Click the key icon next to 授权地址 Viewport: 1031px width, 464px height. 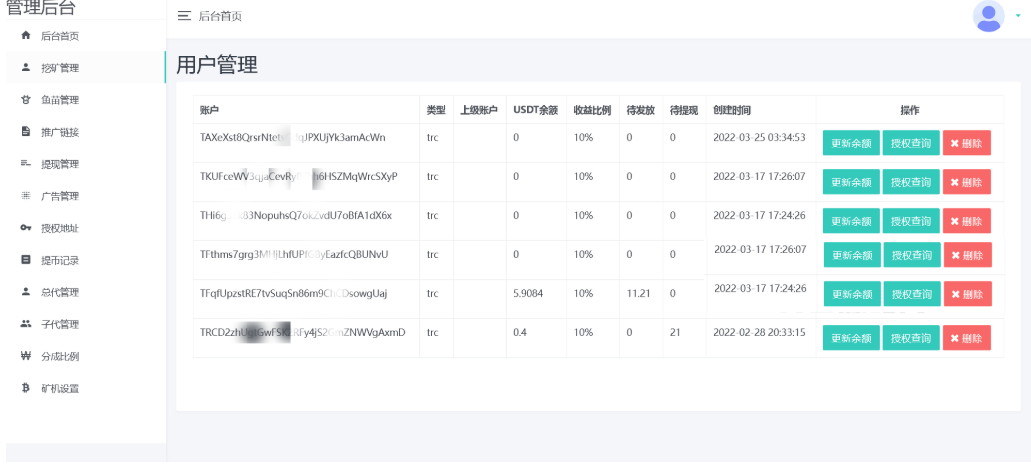(x=26, y=227)
